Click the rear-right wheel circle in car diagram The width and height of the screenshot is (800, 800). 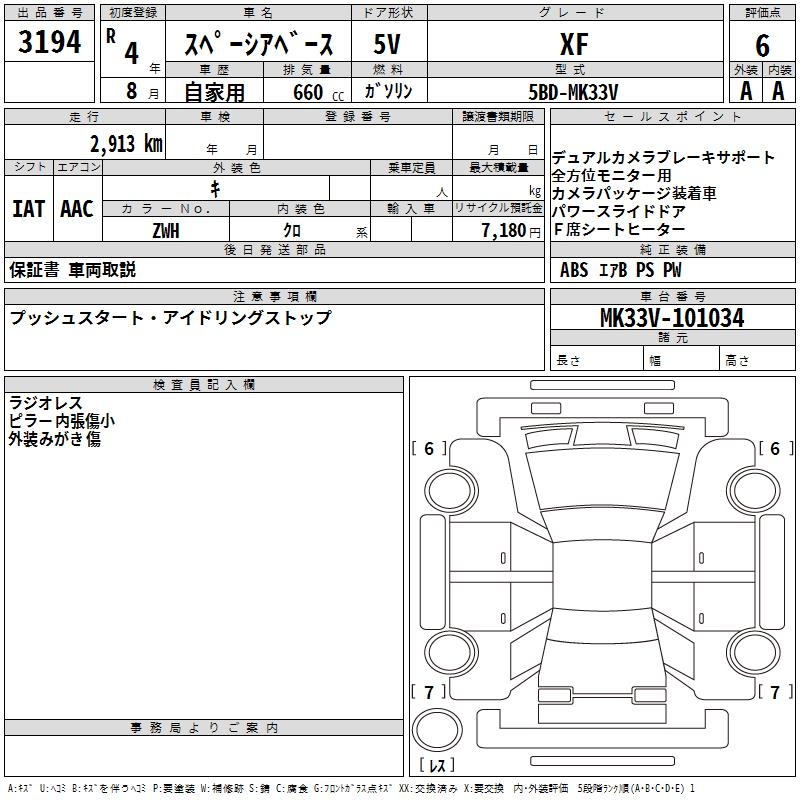point(753,653)
